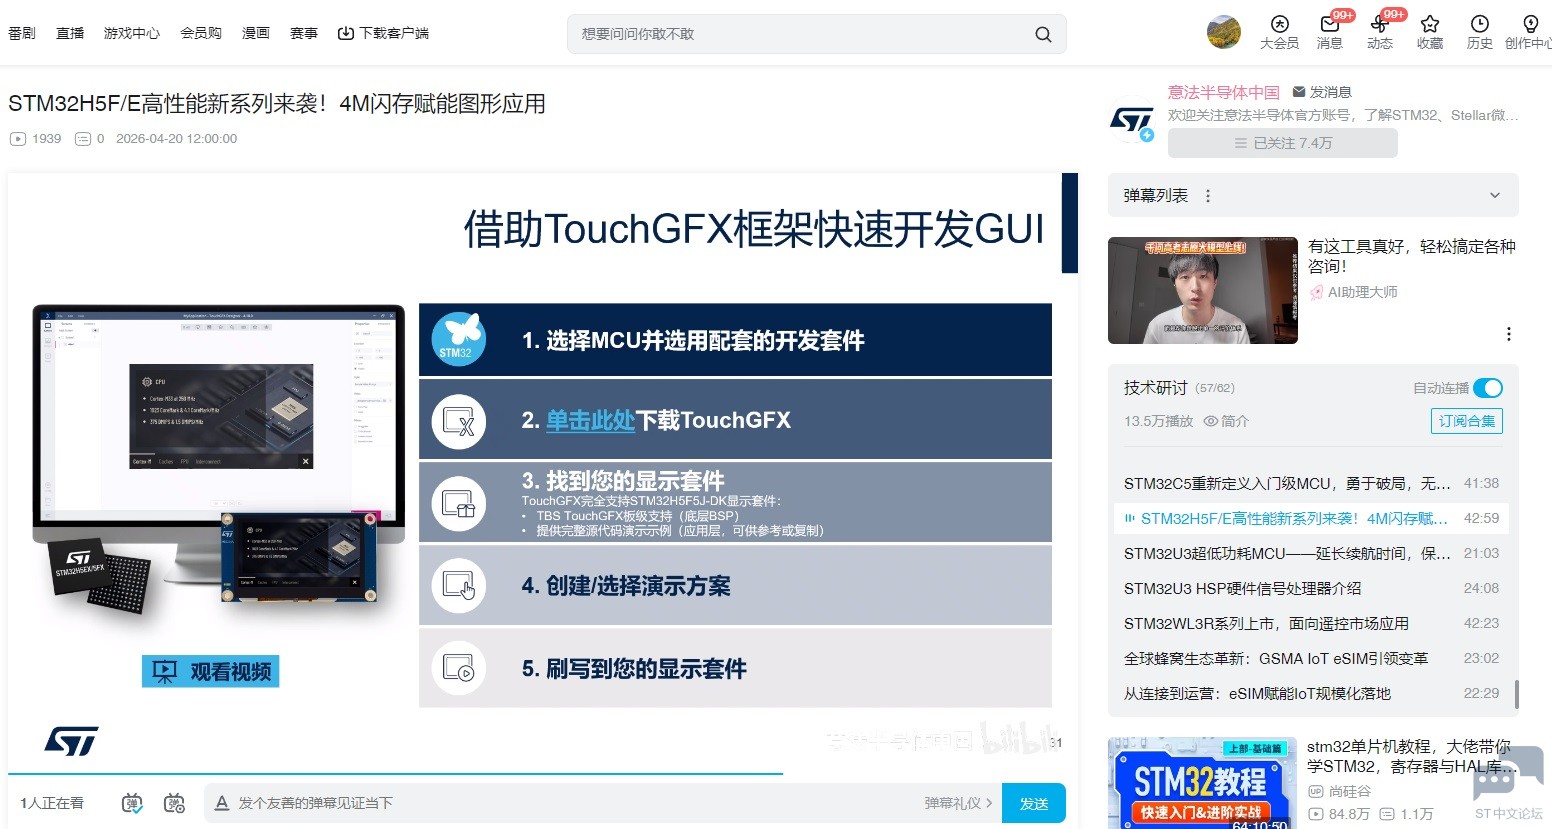Screen dimensions: 1552x829
Task: Play STM32C5重新定义入门级MCU playlist item
Action: (x=1311, y=483)
